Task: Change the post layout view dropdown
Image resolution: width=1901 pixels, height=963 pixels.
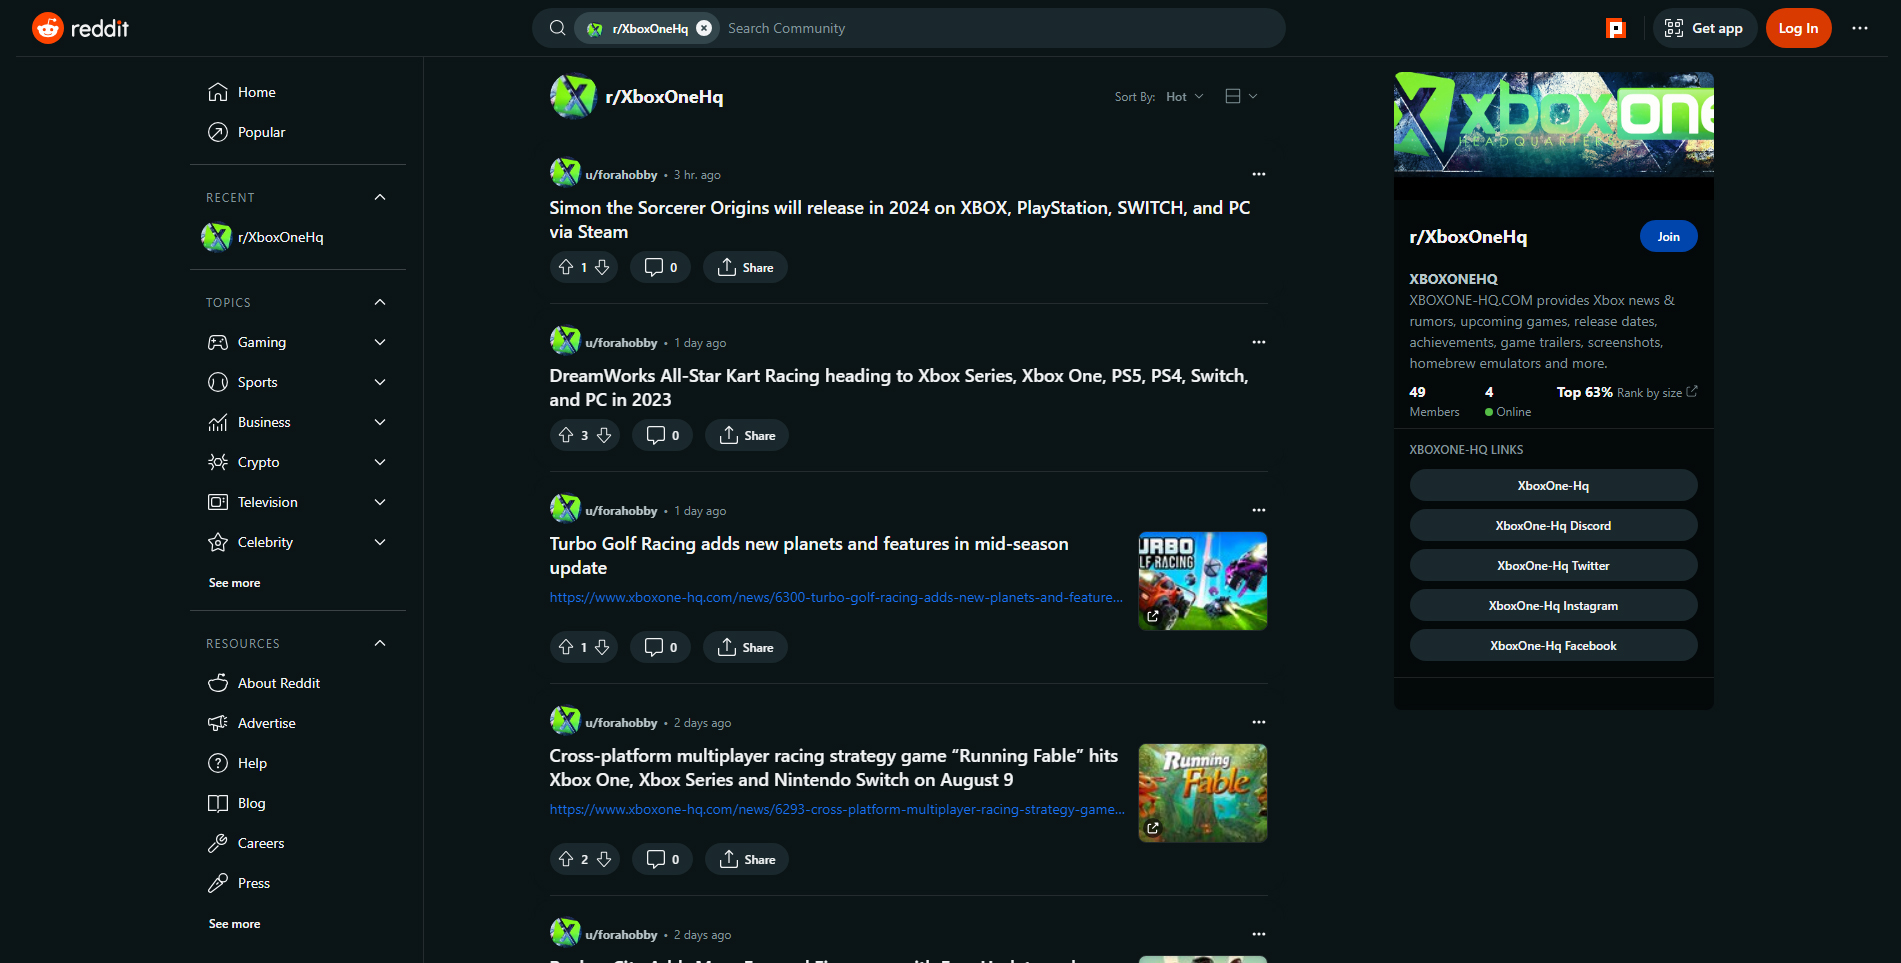Action: pos(1241,96)
